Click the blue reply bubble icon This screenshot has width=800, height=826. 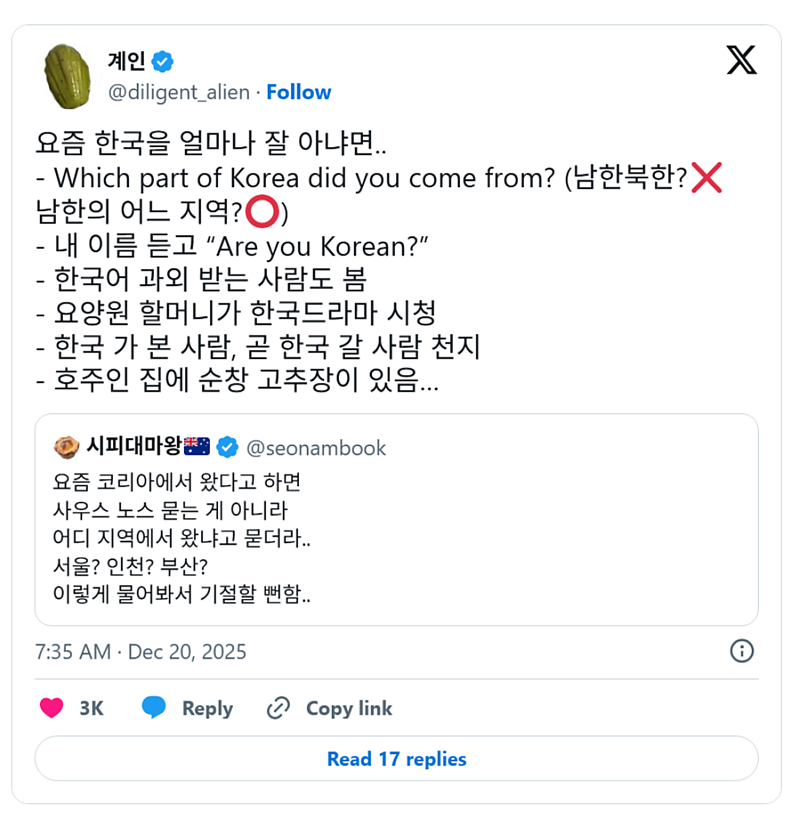pyautogui.click(x=153, y=708)
